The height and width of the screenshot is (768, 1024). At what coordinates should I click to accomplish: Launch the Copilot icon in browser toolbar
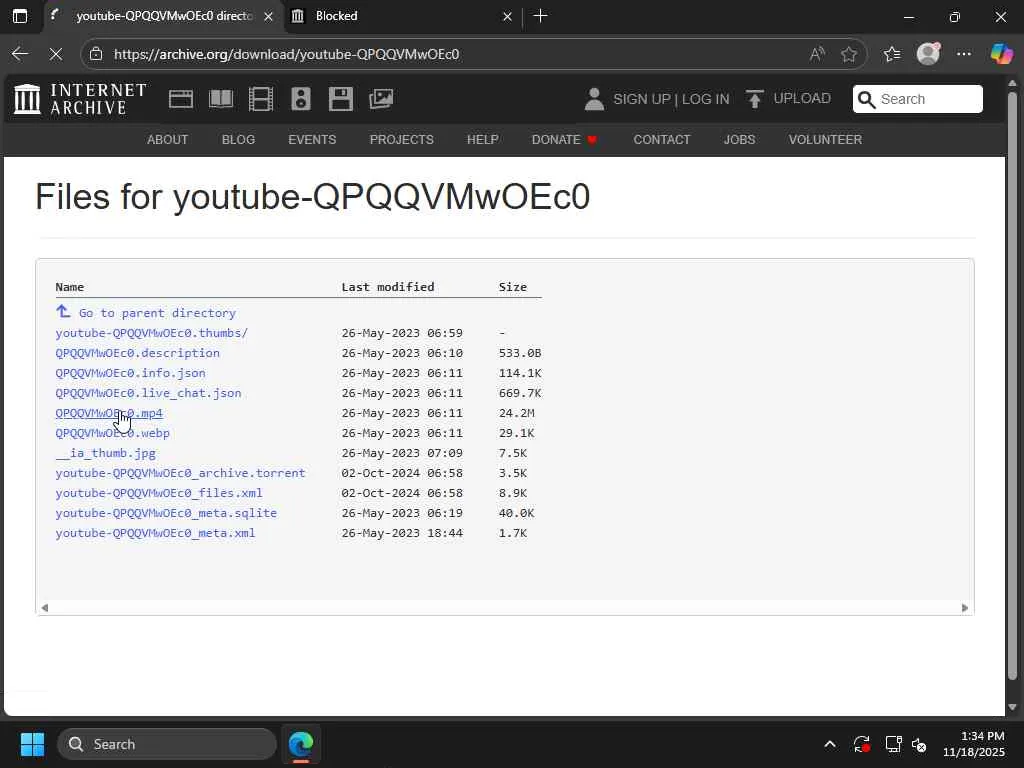tap(1001, 54)
